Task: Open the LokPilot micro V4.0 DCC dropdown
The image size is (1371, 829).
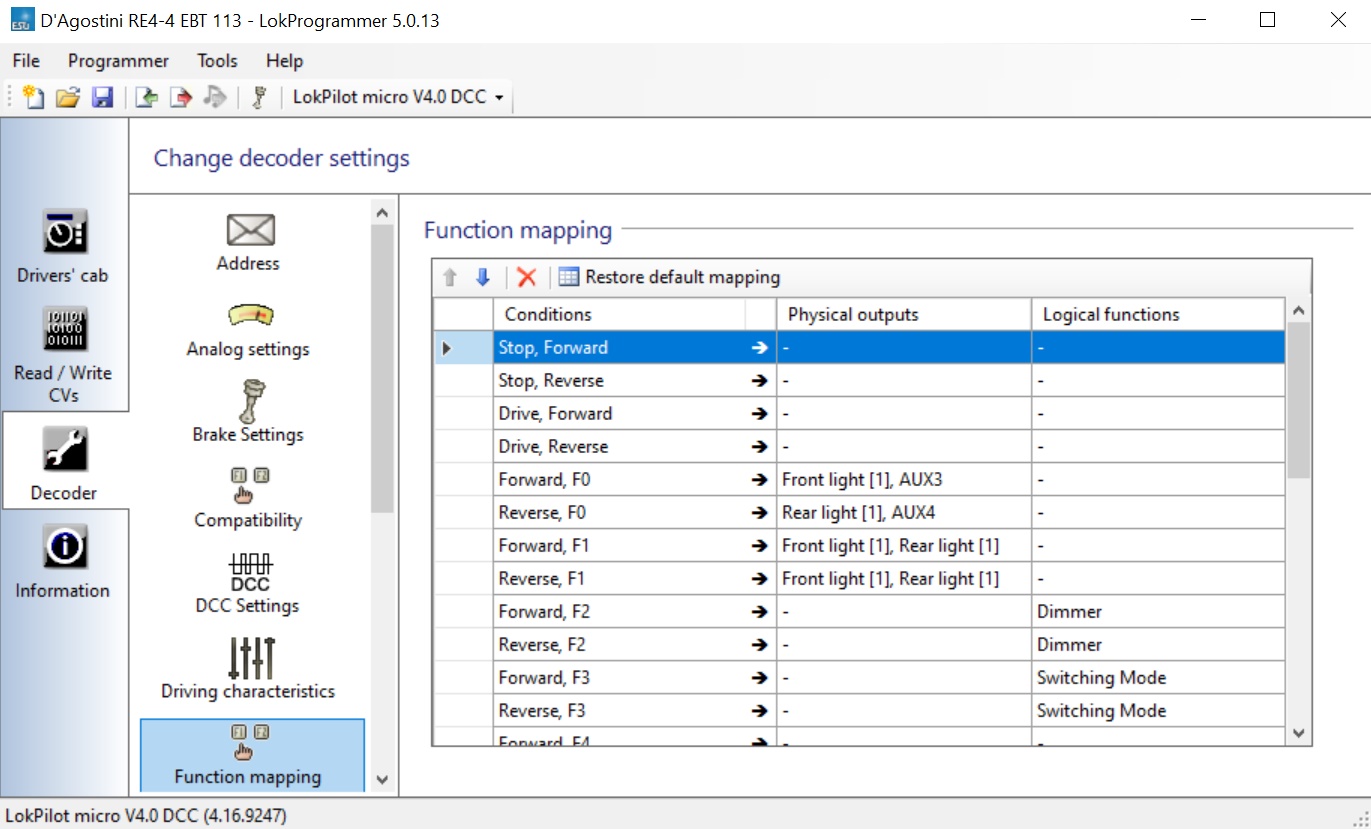Action: point(398,97)
